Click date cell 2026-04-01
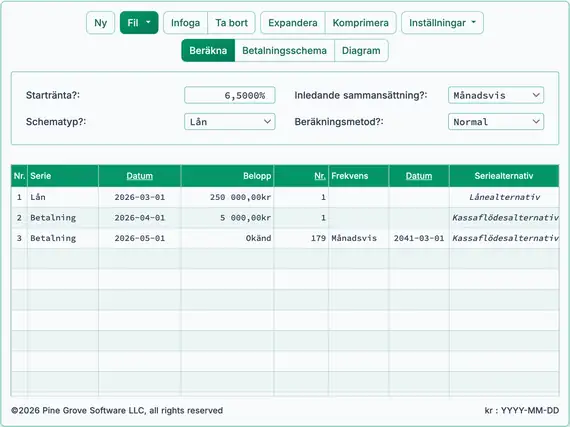This screenshot has height=427, width=570. [x=140, y=218]
